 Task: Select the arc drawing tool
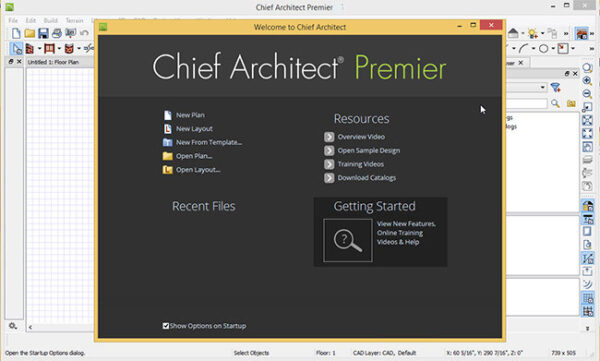coord(523,48)
